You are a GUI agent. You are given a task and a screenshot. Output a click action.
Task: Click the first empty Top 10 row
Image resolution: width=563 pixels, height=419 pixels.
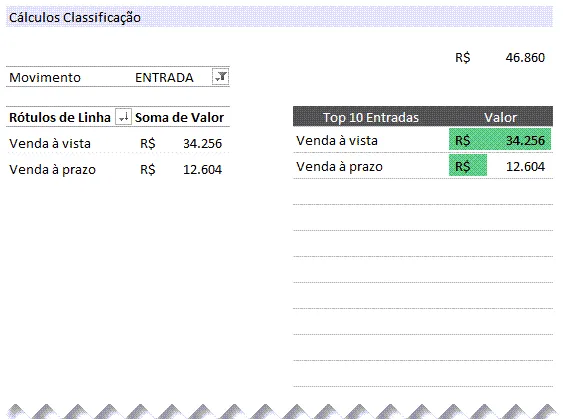[423, 192]
